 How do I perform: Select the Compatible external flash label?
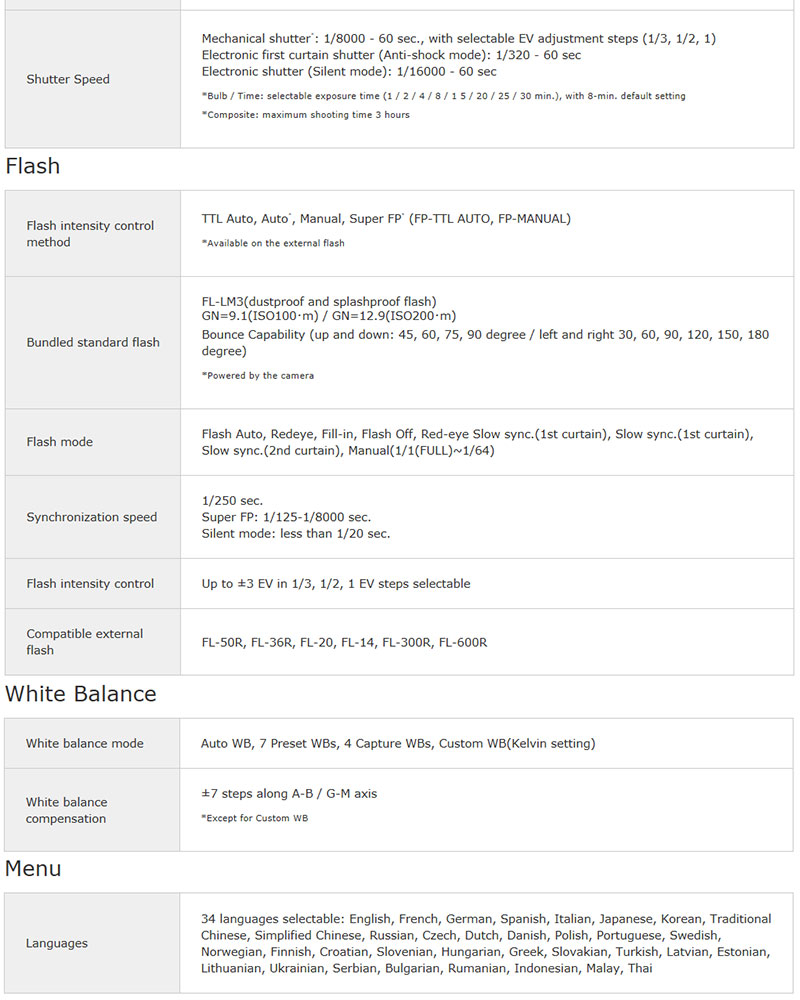[x=85, y=642]
